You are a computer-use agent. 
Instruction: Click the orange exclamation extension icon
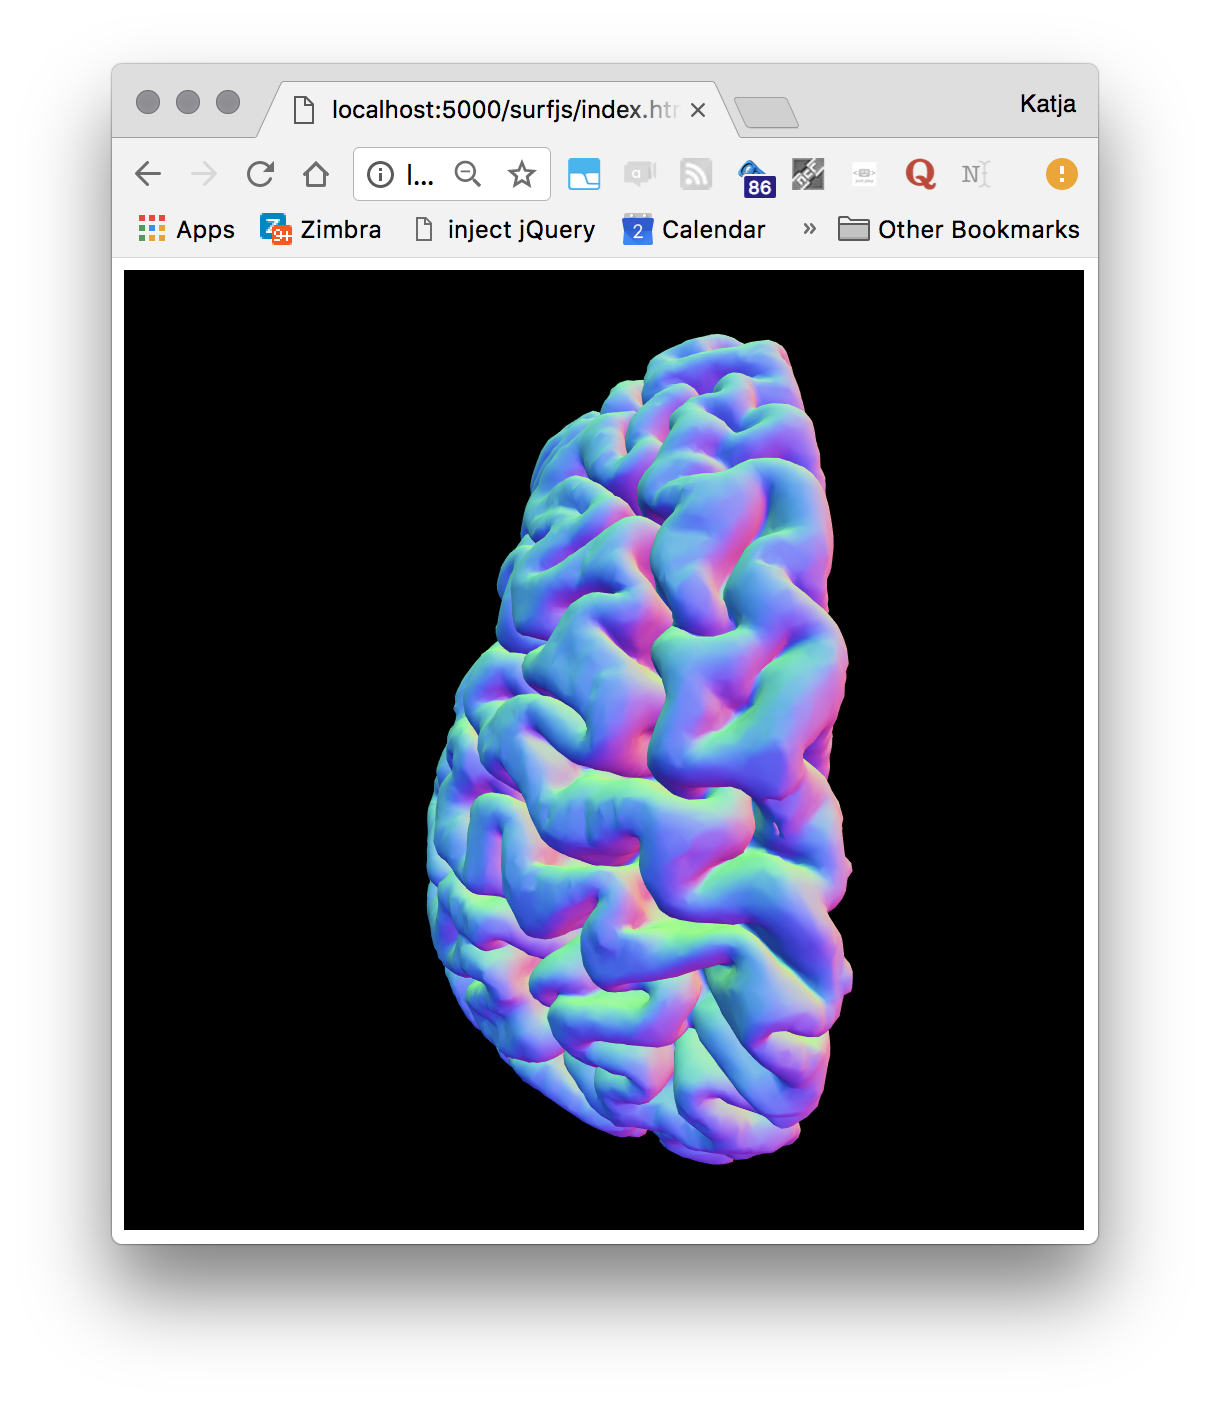(1061, 174)
